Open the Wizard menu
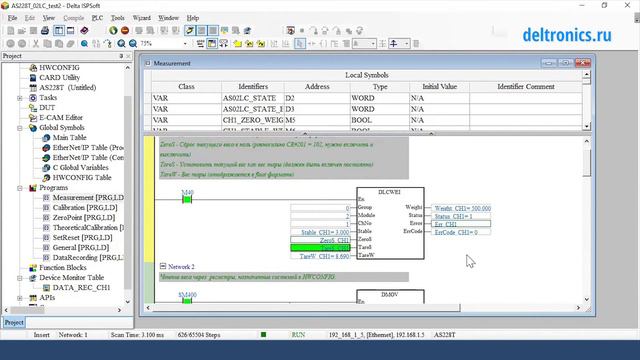This screenshot has height=360, width=640. 141,18
